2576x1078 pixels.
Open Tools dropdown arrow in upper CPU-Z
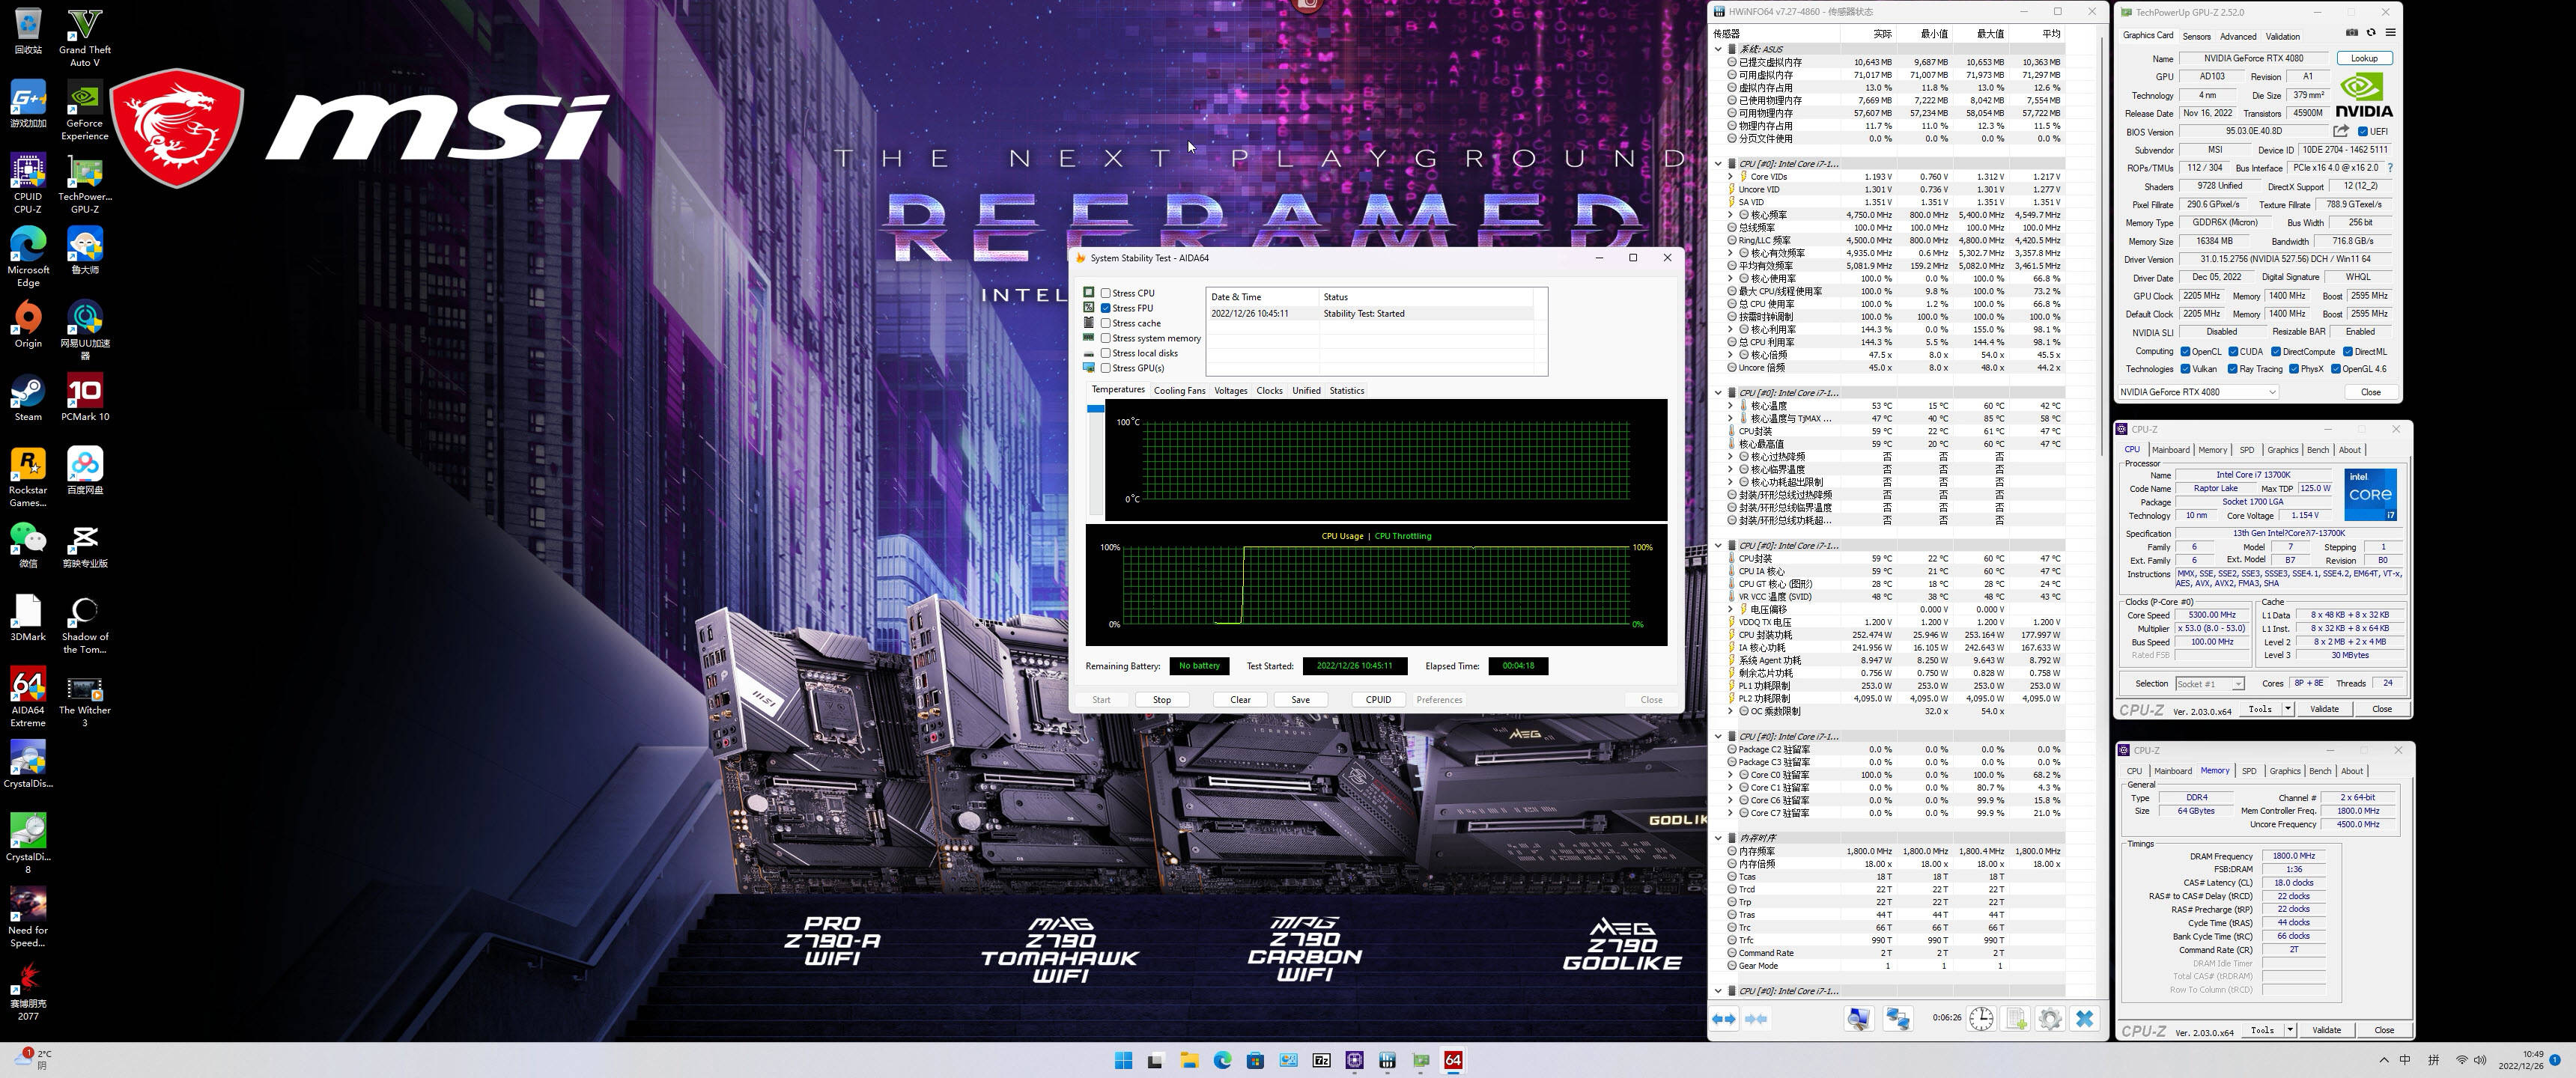[x=2287, y=709]
